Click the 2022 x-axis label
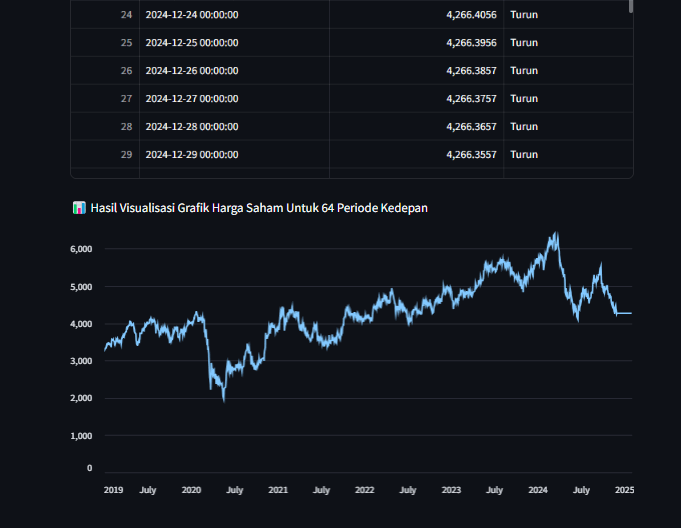Screen dimensions: 681x528 [x=364, y=490]
